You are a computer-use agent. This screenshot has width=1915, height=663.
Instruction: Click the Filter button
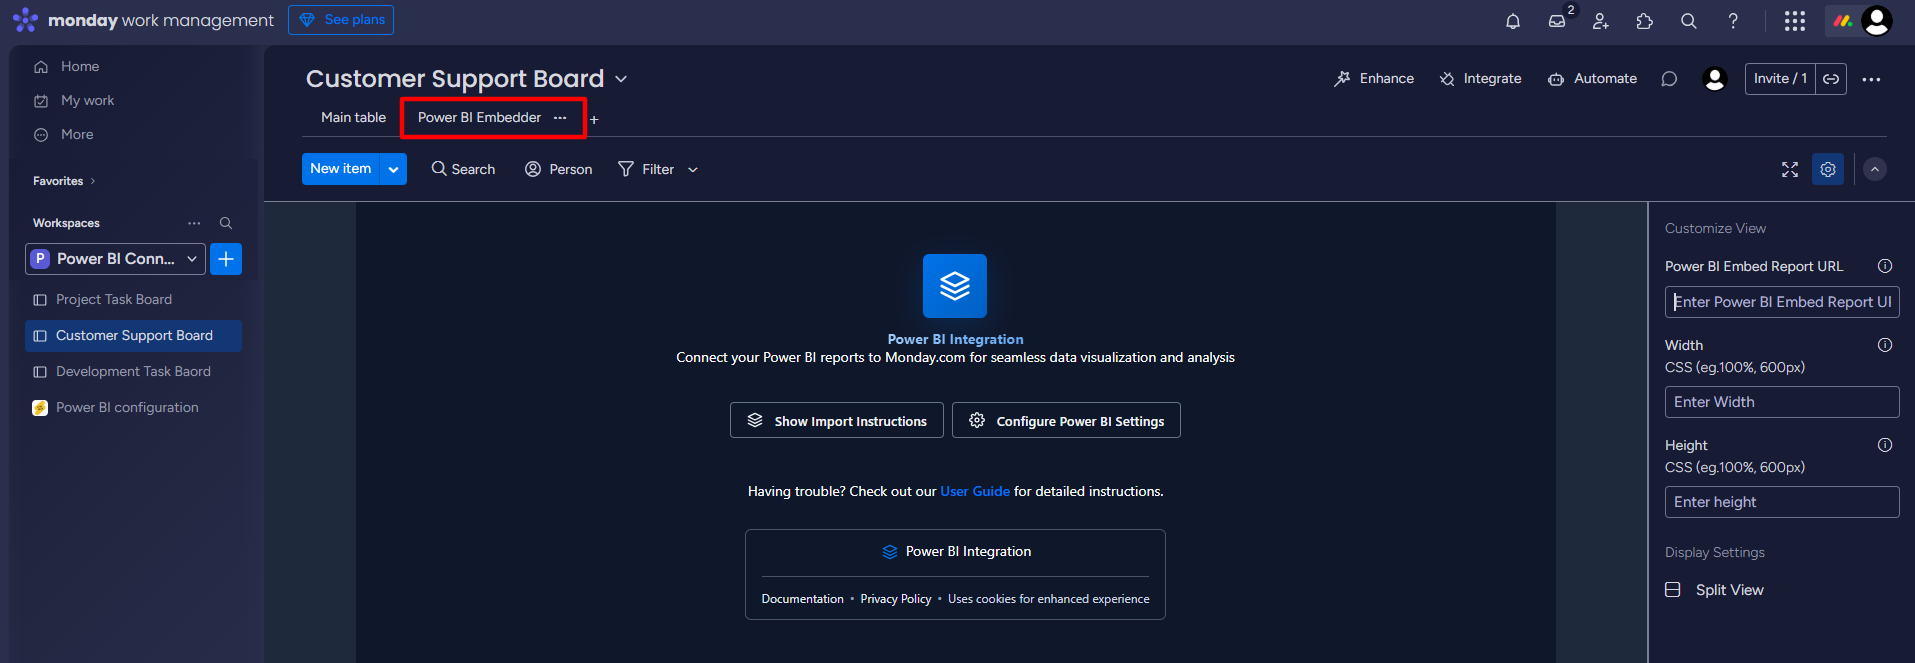click(646, 170)
